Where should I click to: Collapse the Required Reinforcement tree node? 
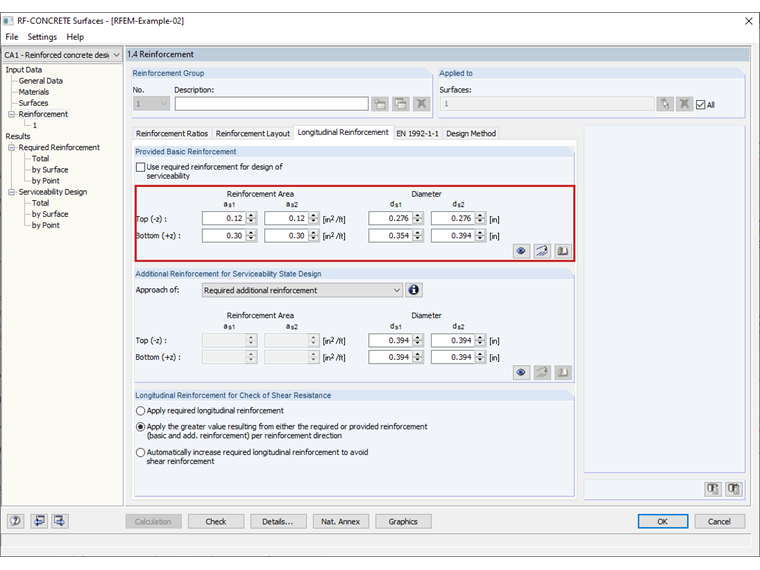[x=12, y=147]
